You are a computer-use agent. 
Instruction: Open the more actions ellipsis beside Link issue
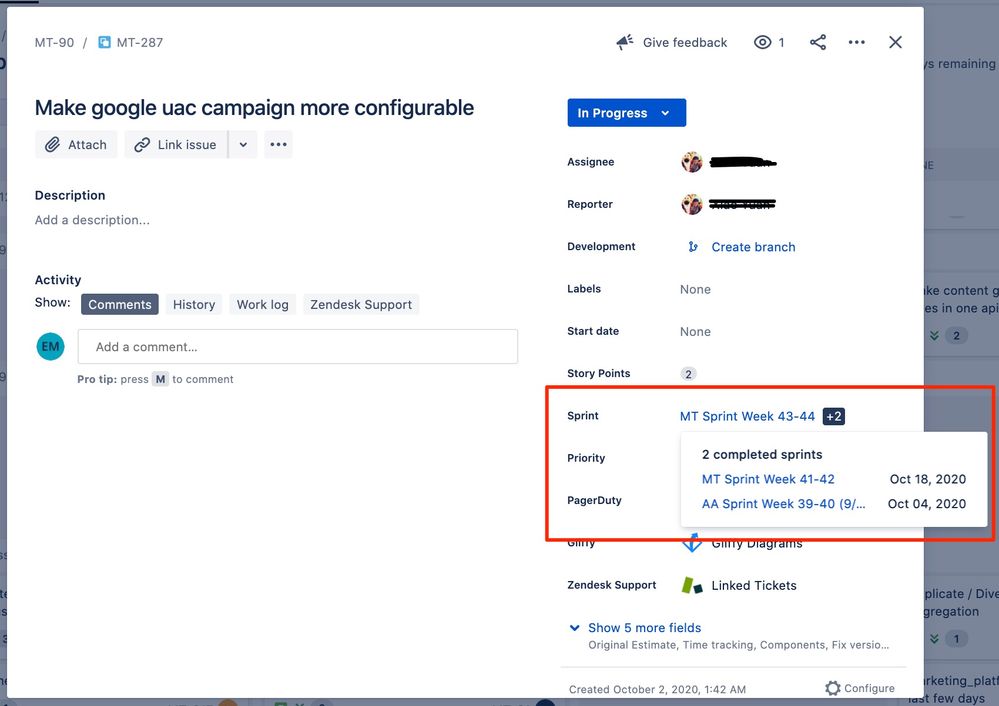[278, 145]
